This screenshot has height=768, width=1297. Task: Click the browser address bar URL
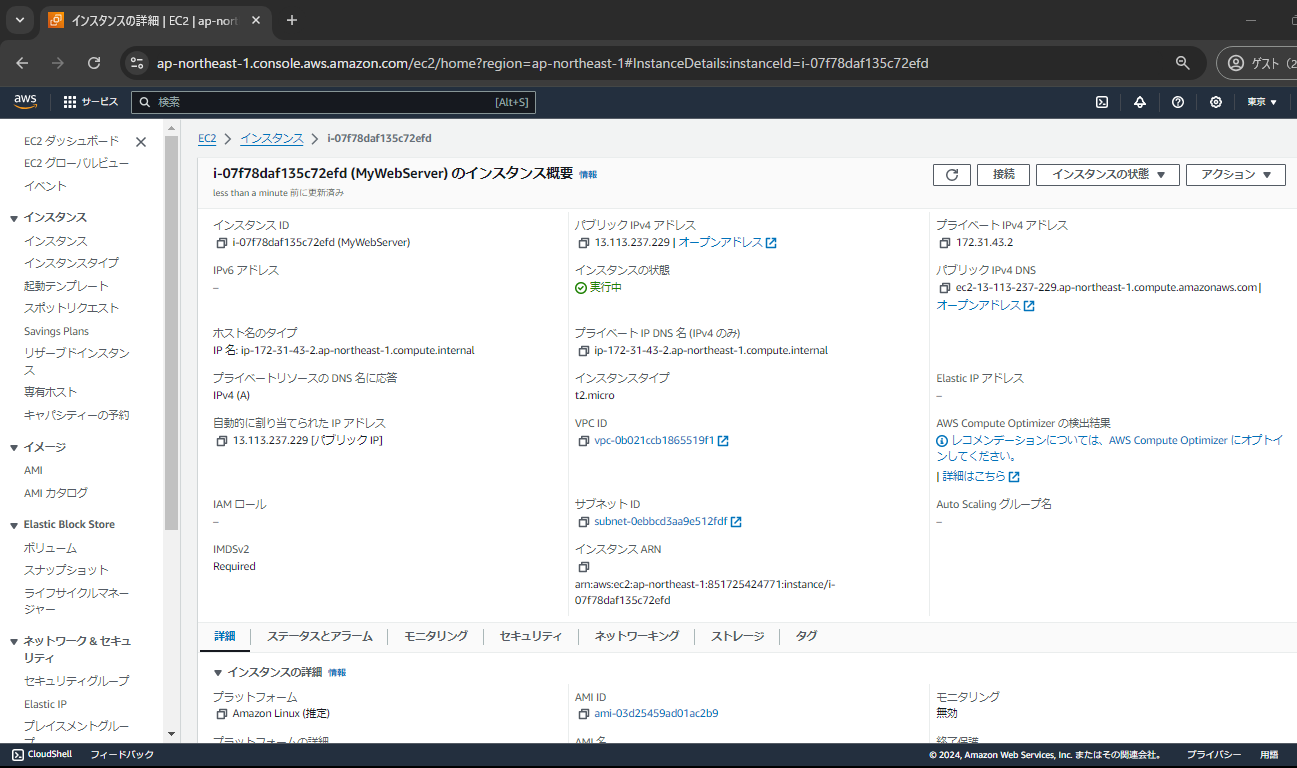click(x=543, y=63)
